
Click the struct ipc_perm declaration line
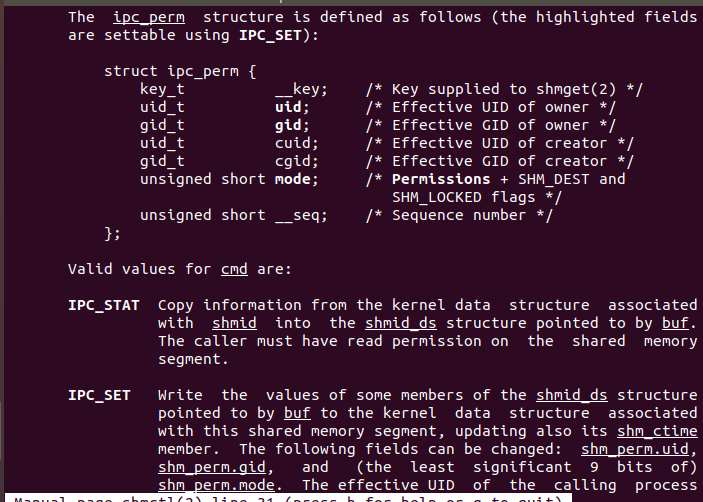[180, 72]
